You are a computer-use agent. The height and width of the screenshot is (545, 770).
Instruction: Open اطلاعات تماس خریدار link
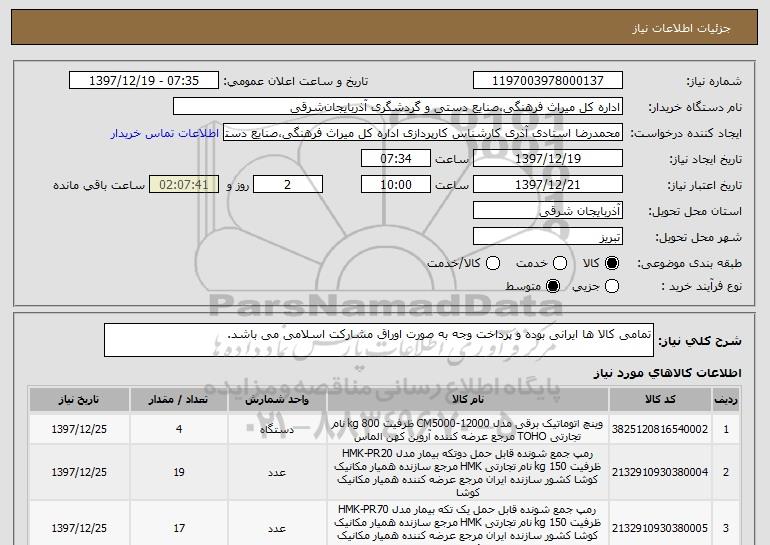coord(165,133)
